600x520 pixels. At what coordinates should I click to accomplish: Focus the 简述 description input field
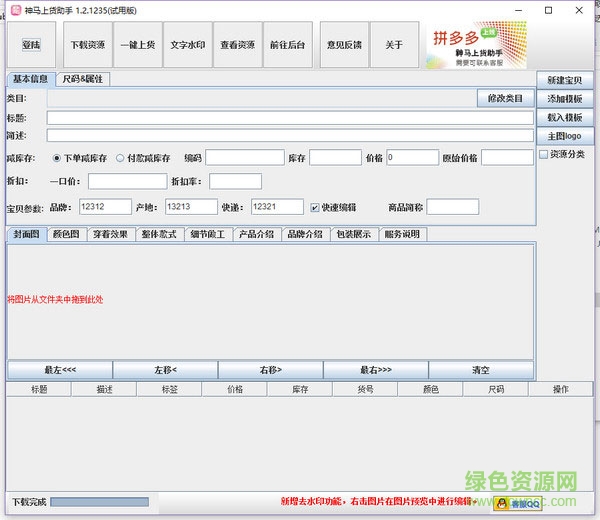290,135
